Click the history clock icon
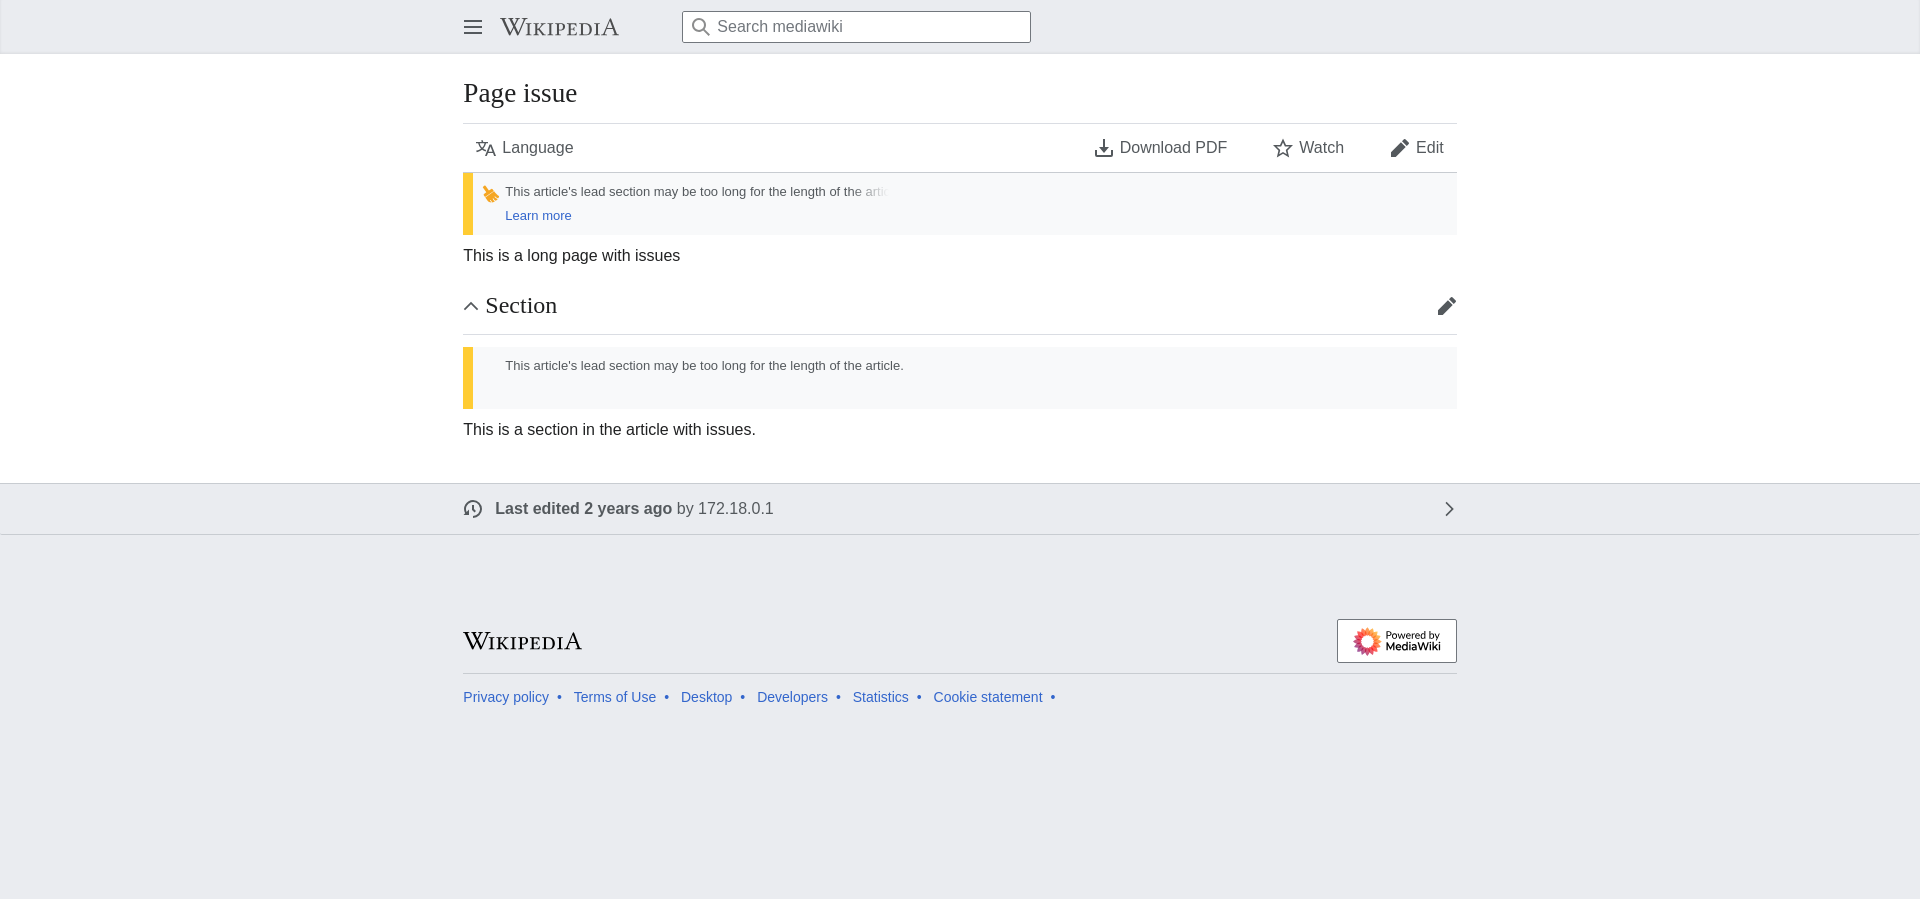This screenshot has height=900, width=1920. [x=473, y=509]
